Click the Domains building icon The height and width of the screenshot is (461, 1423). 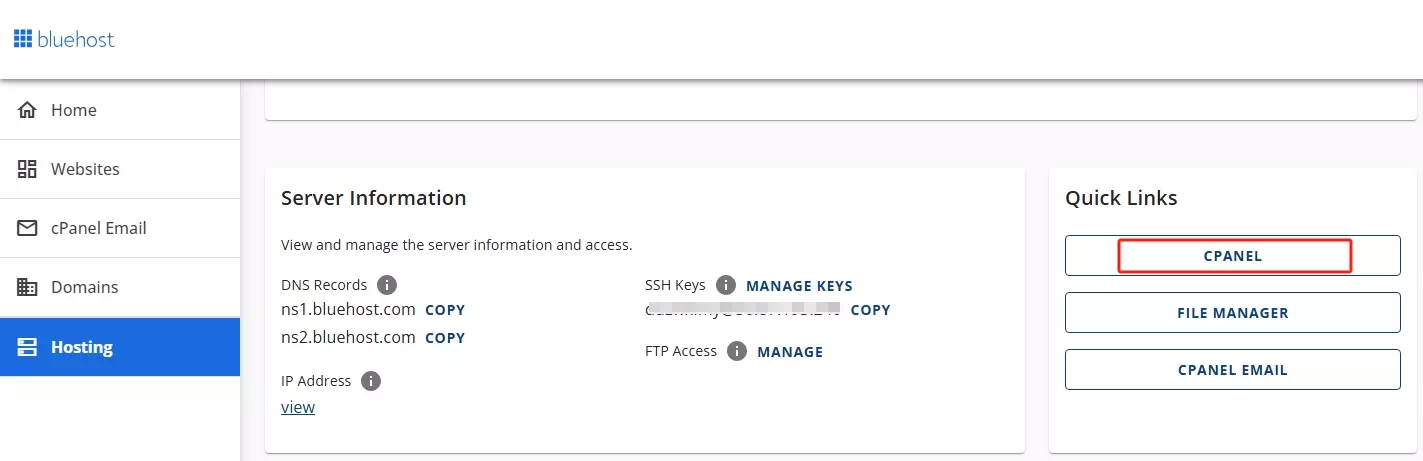click(x=28, y=287)
